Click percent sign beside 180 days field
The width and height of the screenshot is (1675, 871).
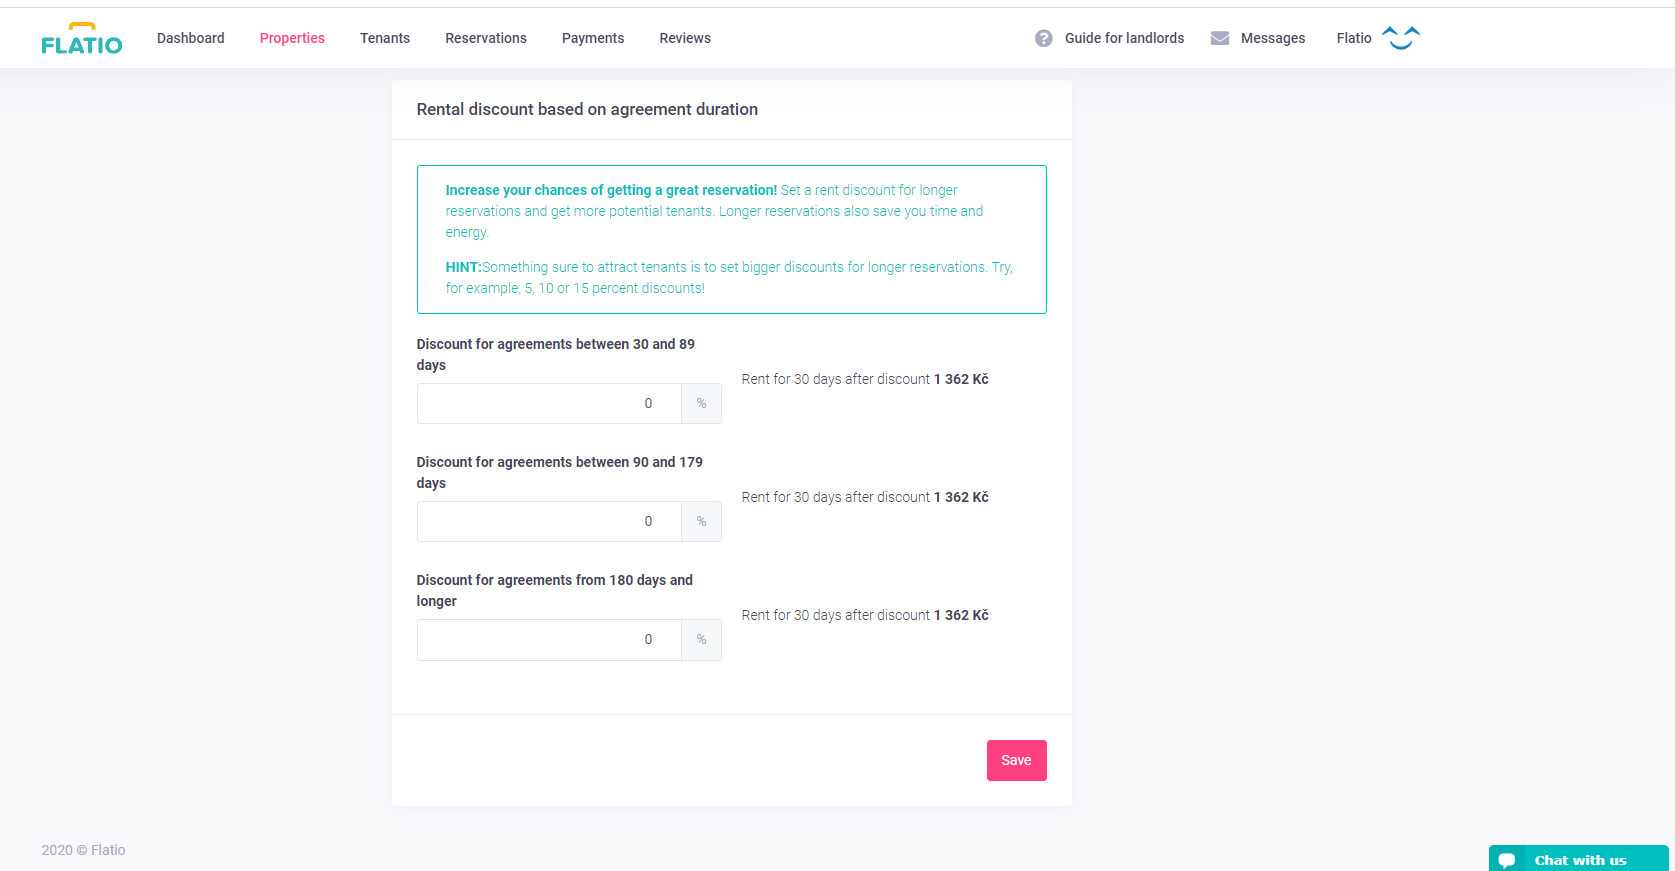tap(701, 640)
